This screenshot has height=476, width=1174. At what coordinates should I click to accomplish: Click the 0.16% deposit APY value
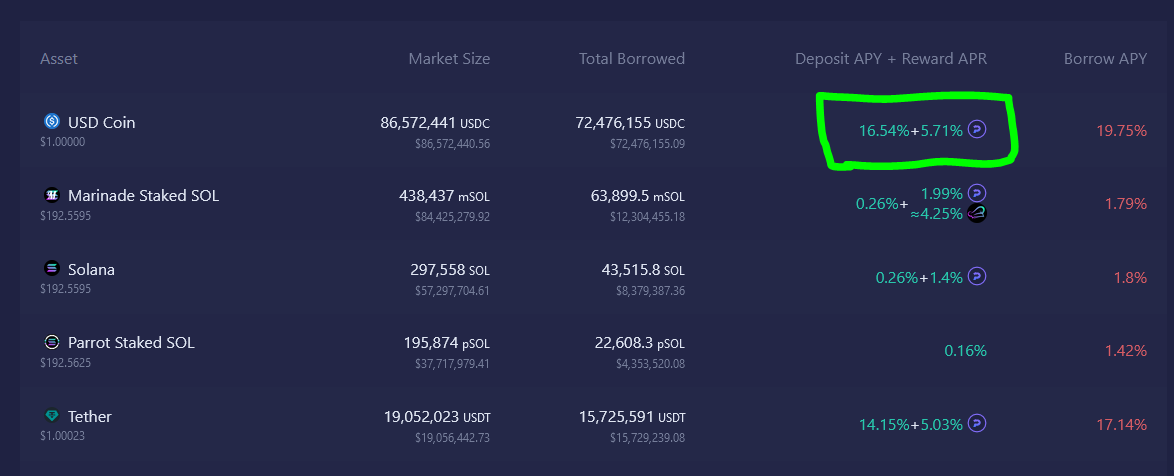click(x=965, y=351)
